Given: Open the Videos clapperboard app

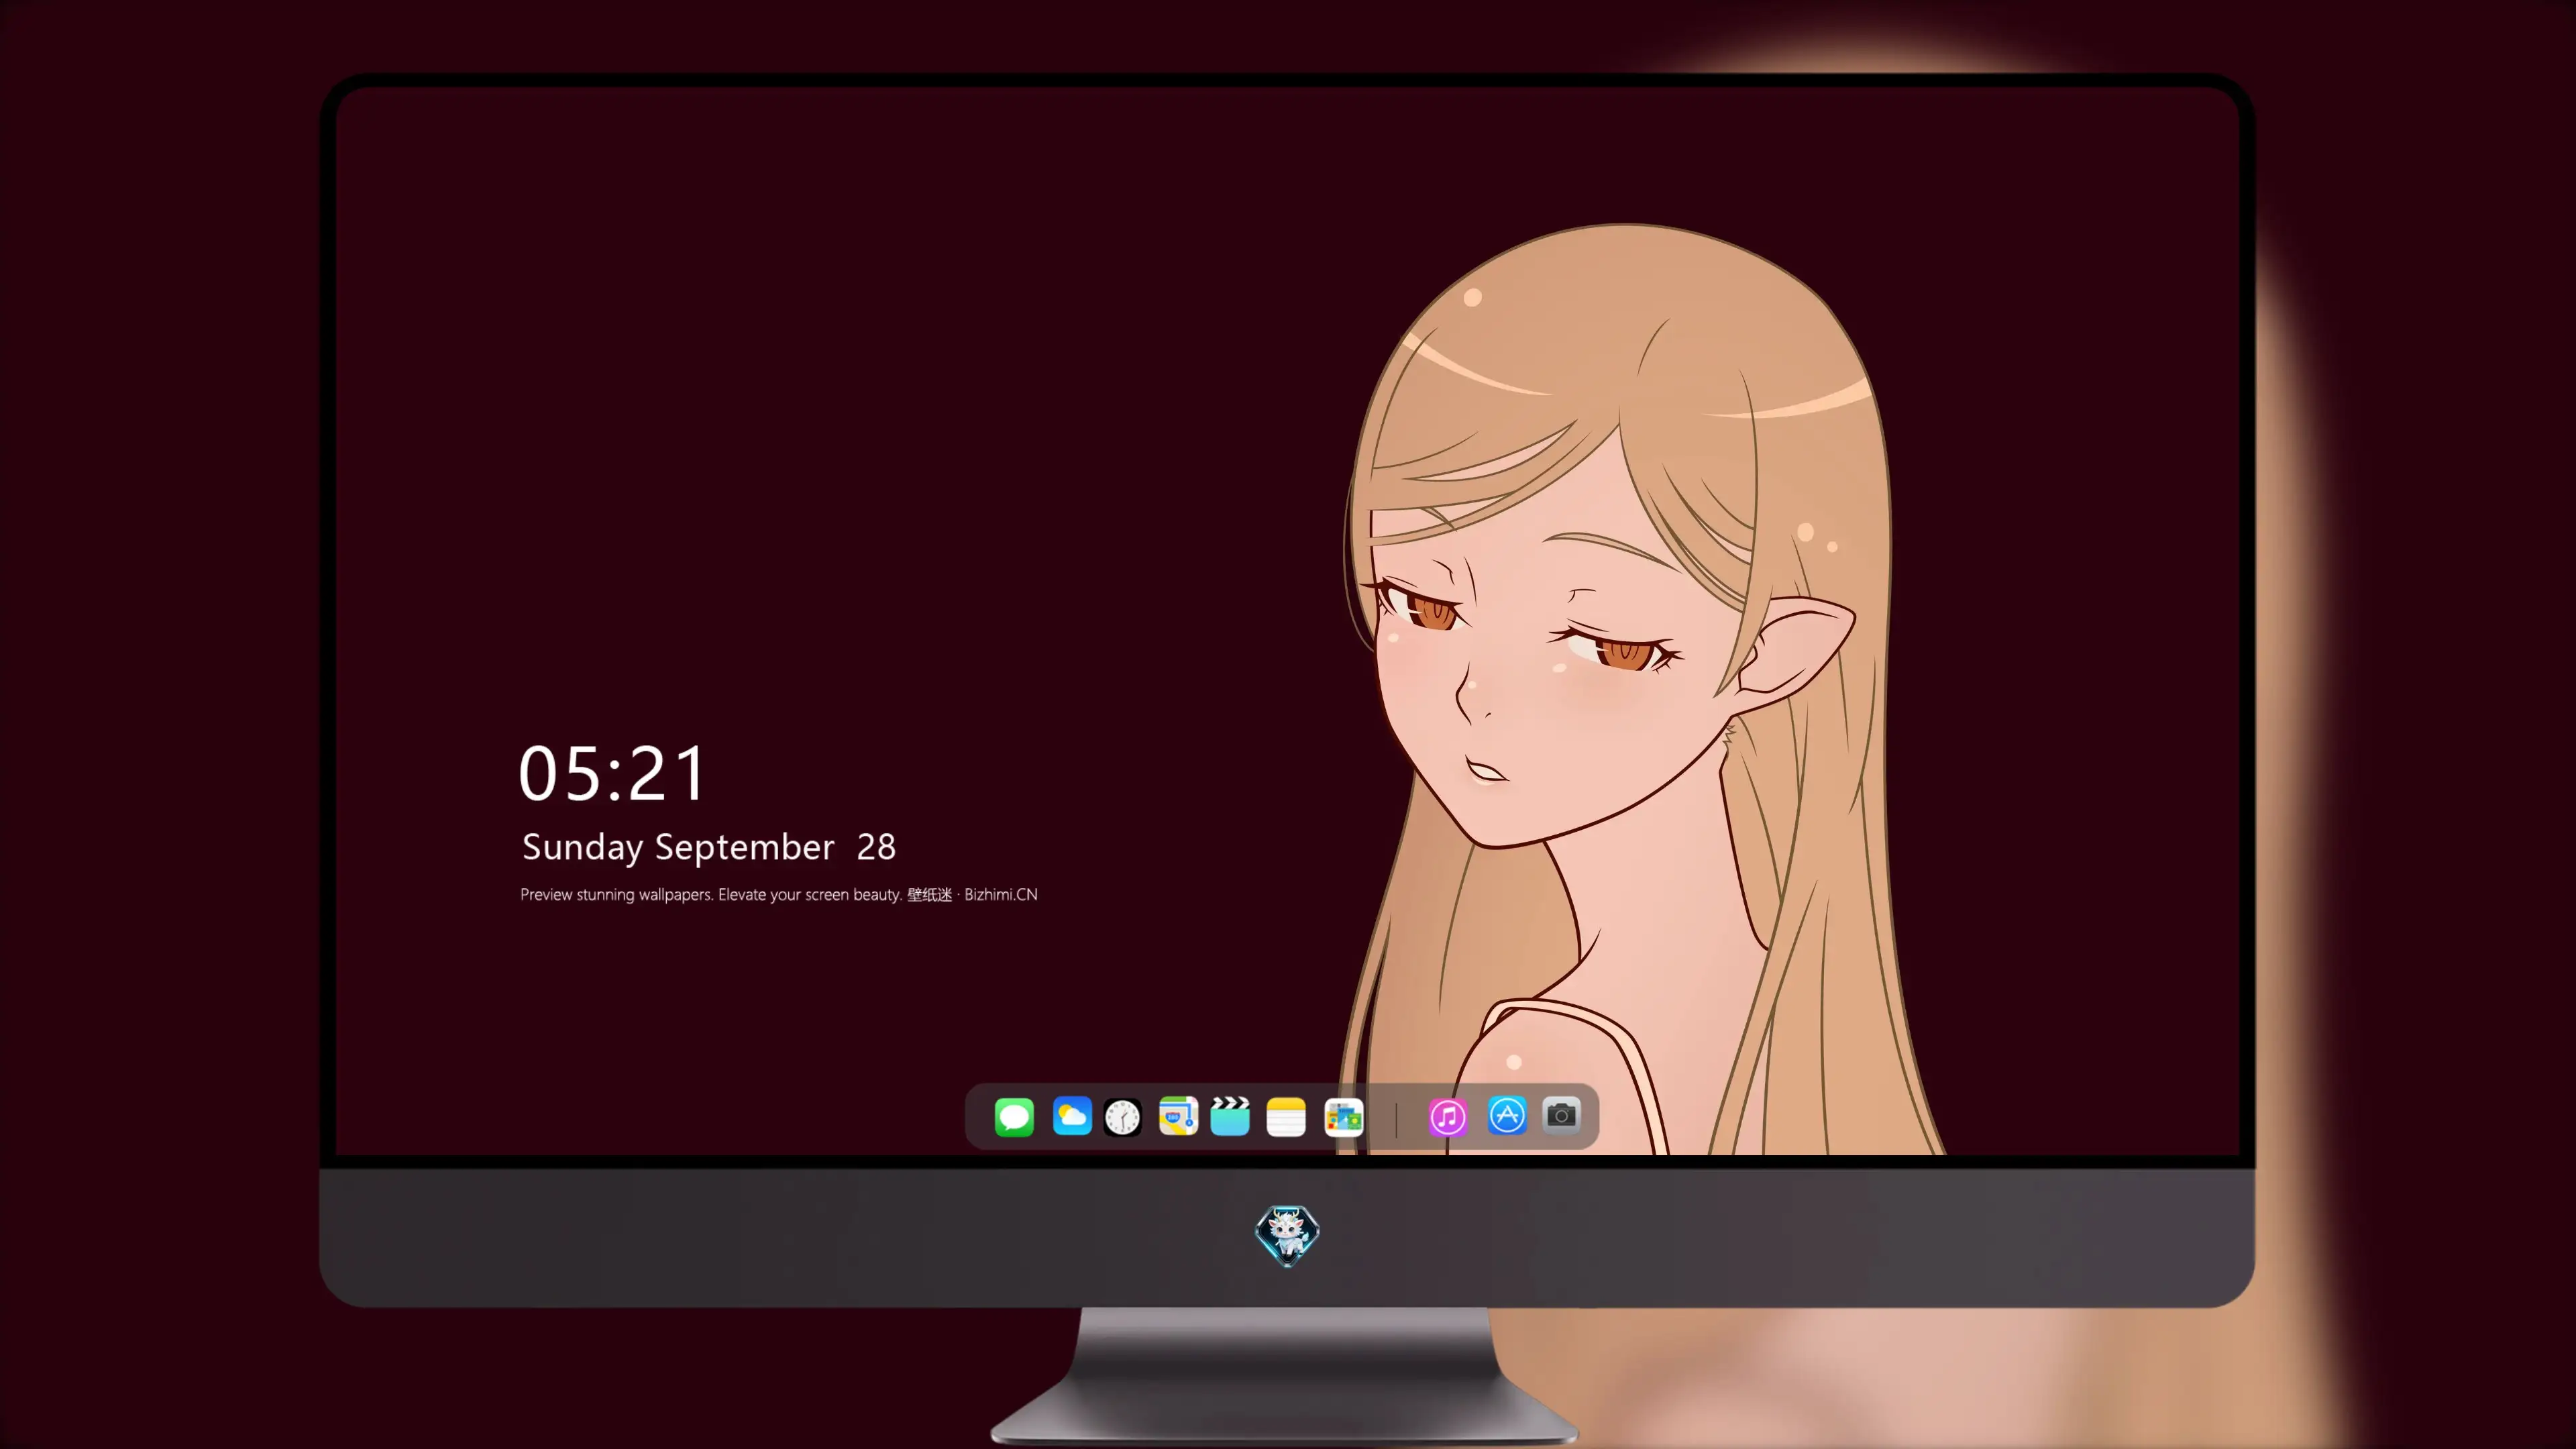Looking at the screenshot, I should (x=1230, y=1116).
